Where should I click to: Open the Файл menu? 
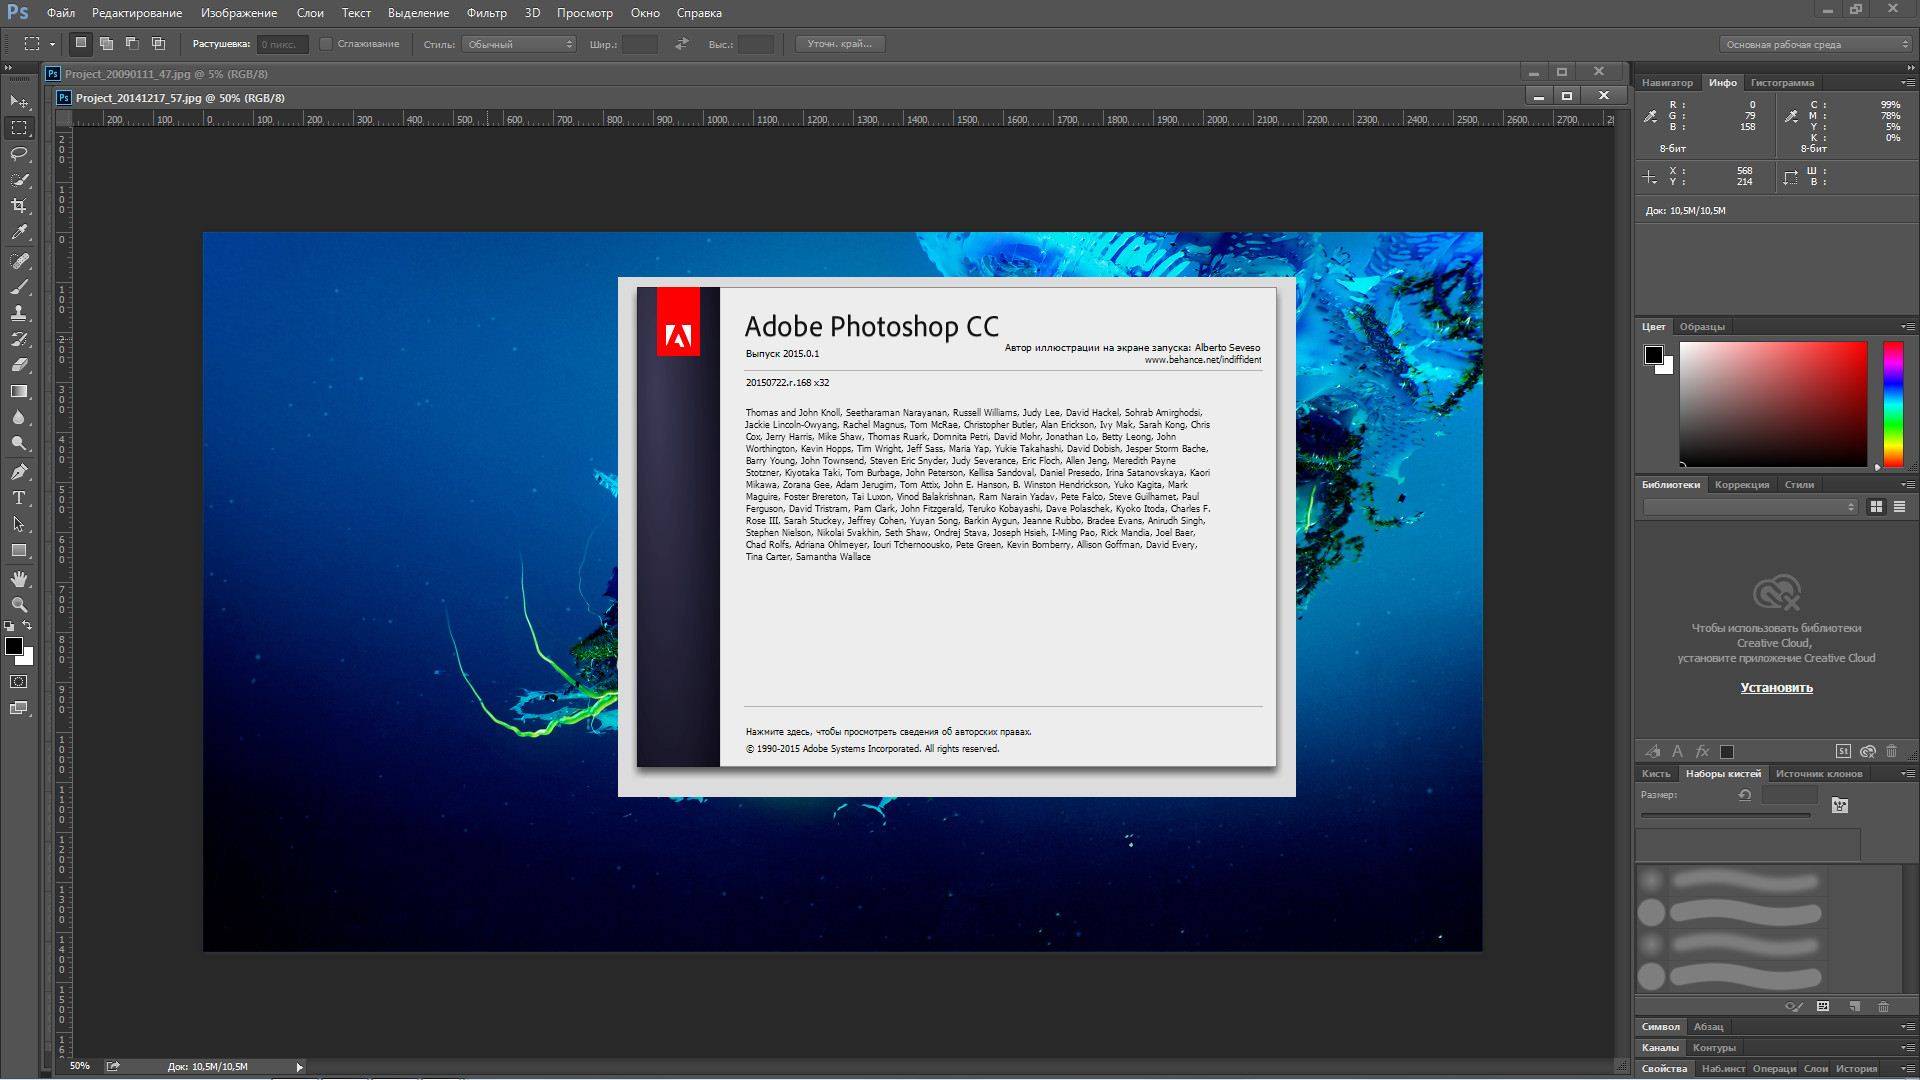(x=61, y=13)
